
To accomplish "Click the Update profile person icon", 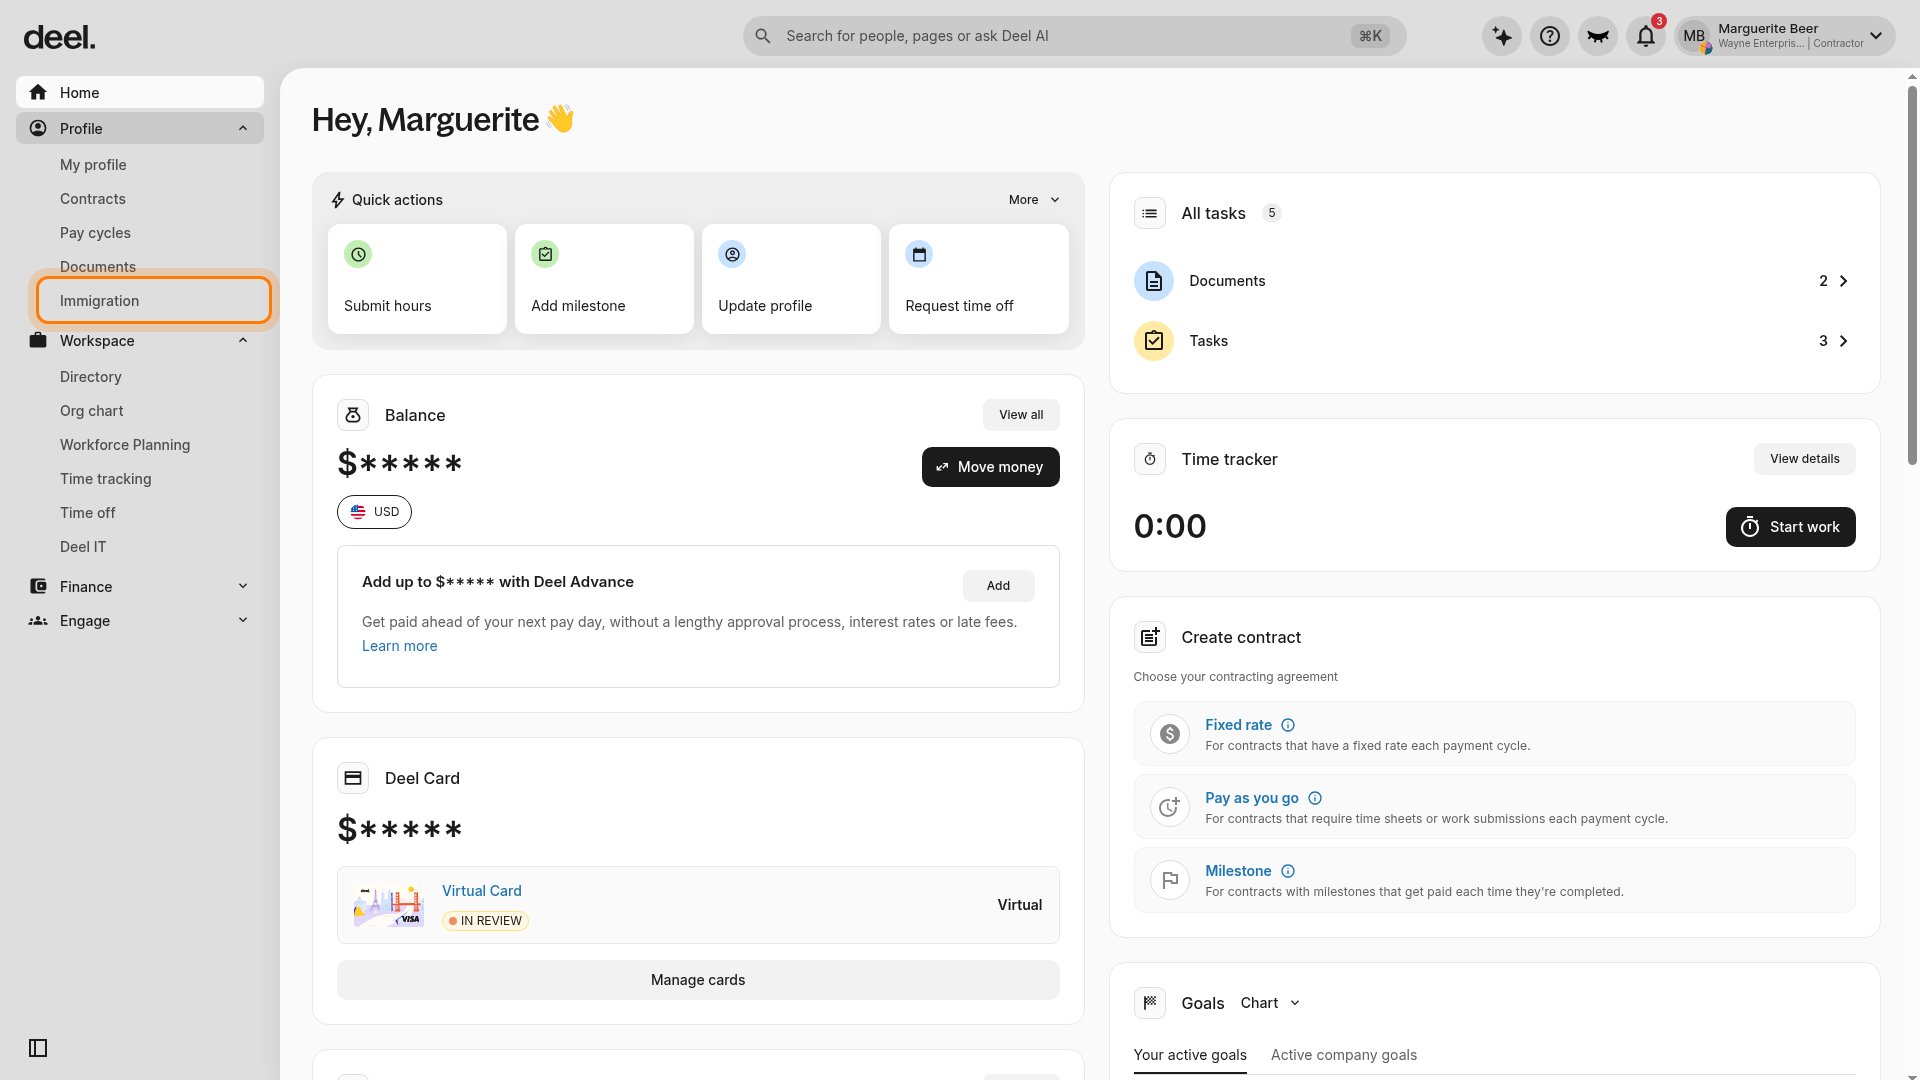I will click(732, 254).
